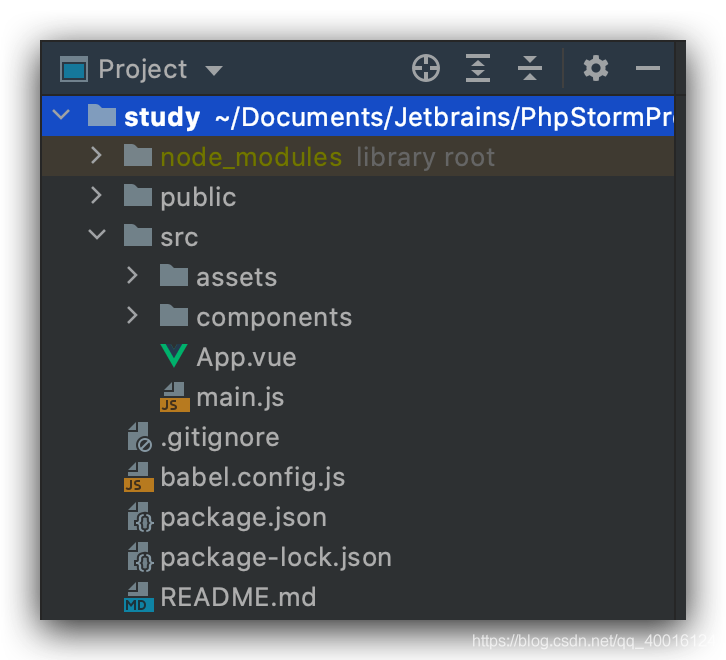Viewport: 726px width, 660px height.
Task: Click the JSON file icon beside package-lock.json
Action: click(140, 557)
